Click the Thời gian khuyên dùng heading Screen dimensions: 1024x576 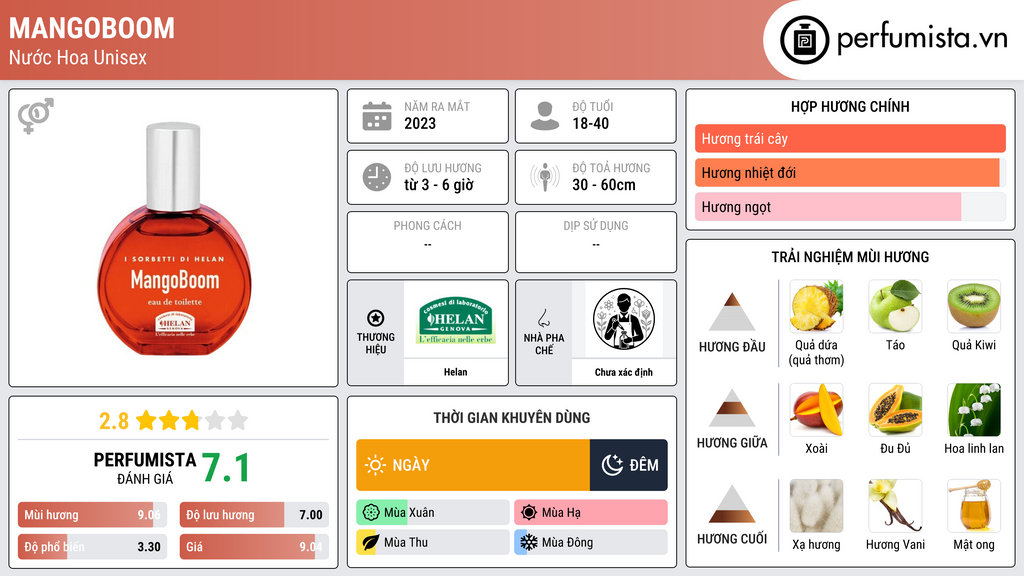pos(512,417)
